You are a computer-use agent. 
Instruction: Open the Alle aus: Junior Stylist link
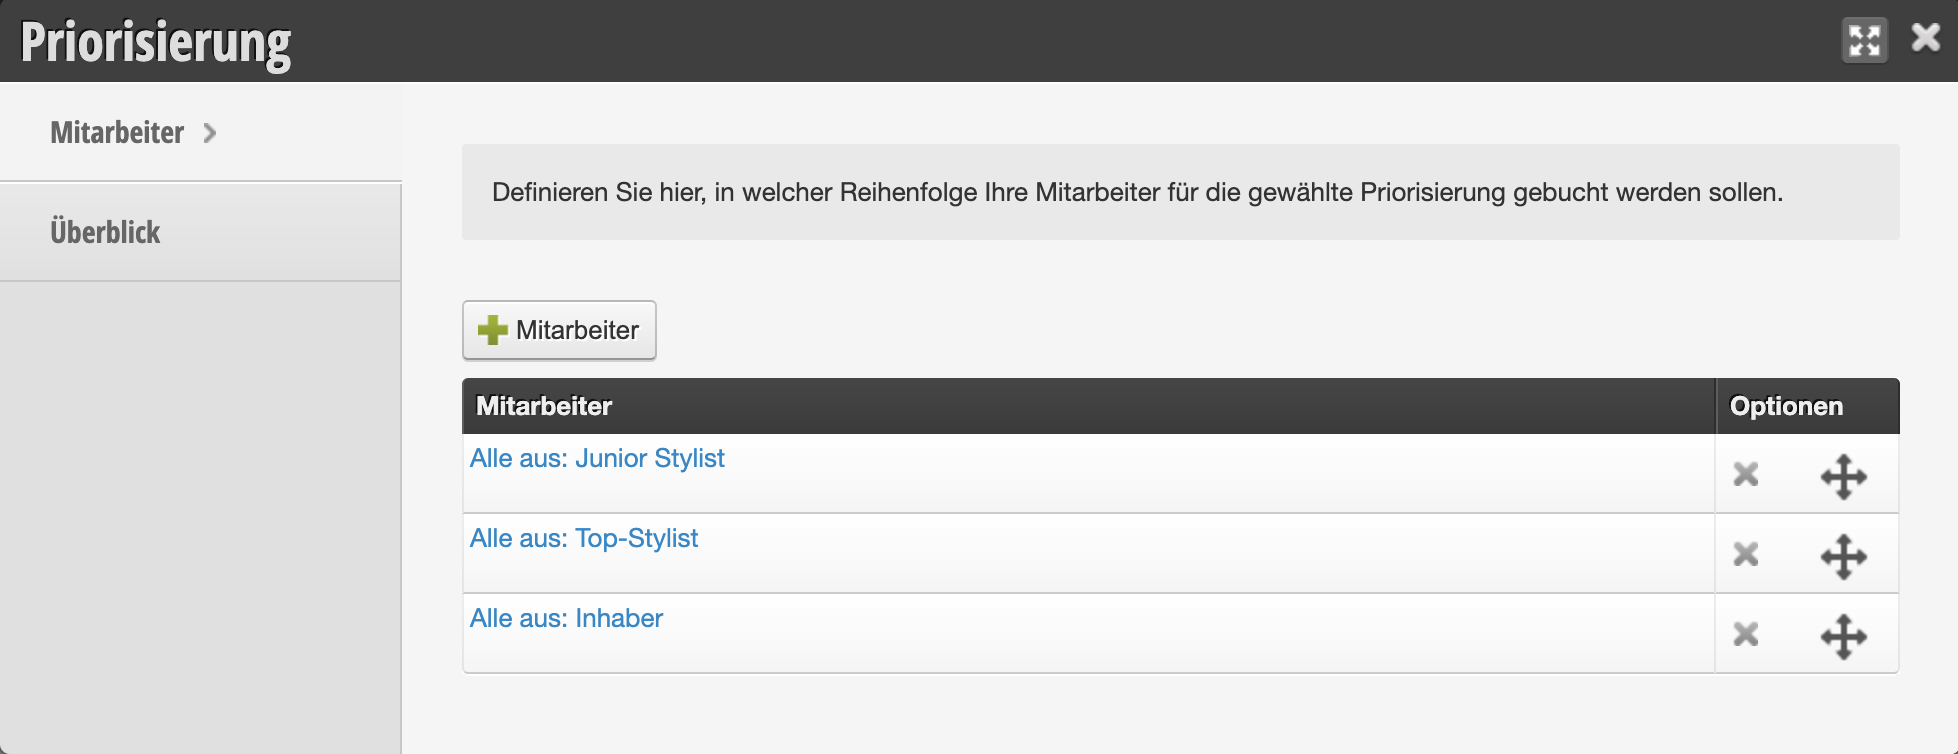click(x=597, y=458)
